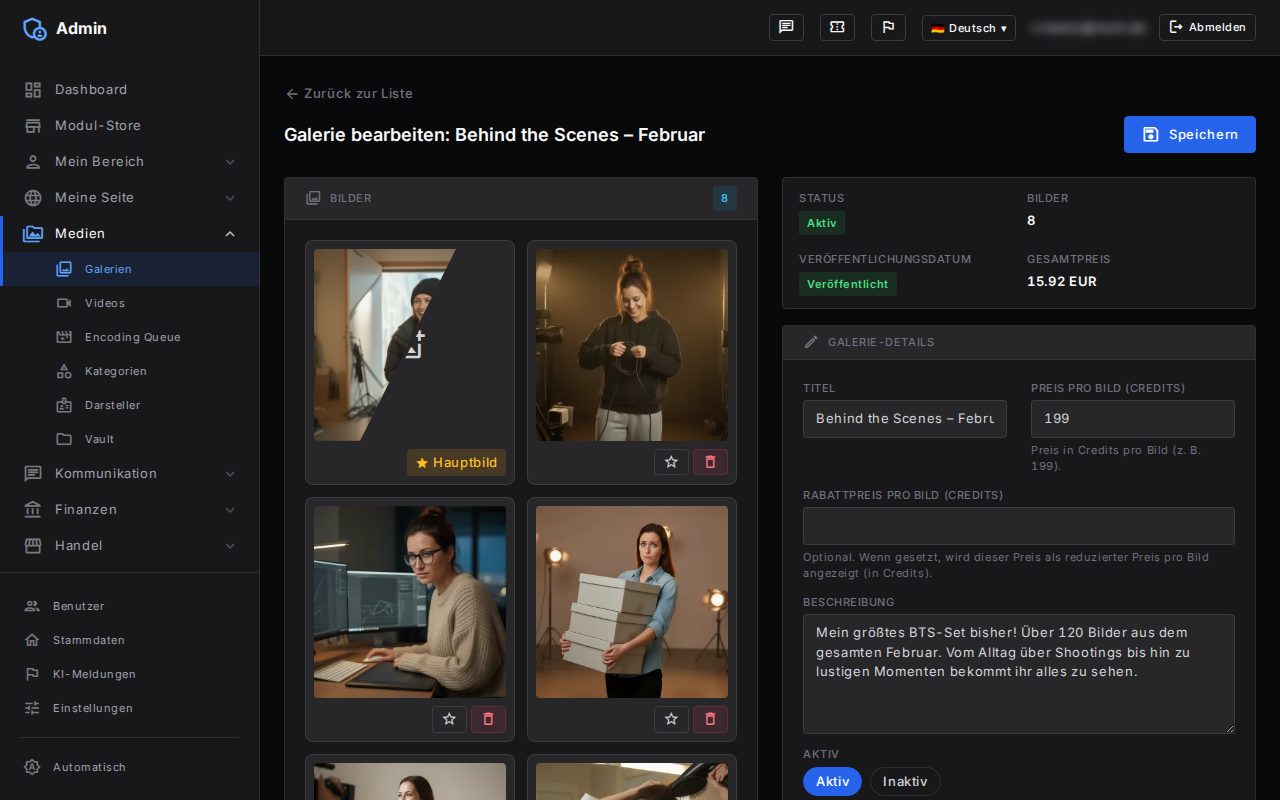Open Vault under Medien
The image size is (1280, 800).
130,439
